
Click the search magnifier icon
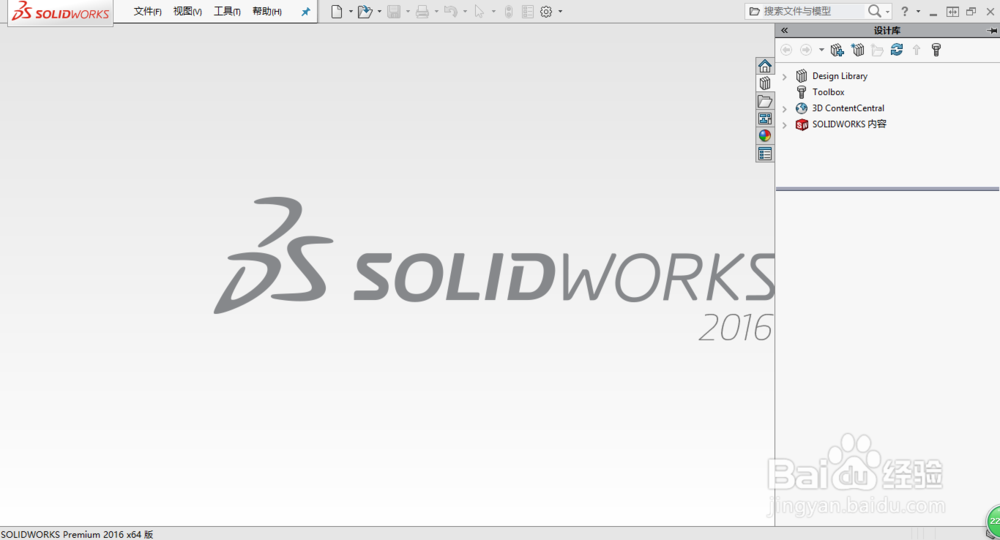[x=874, y=11]
